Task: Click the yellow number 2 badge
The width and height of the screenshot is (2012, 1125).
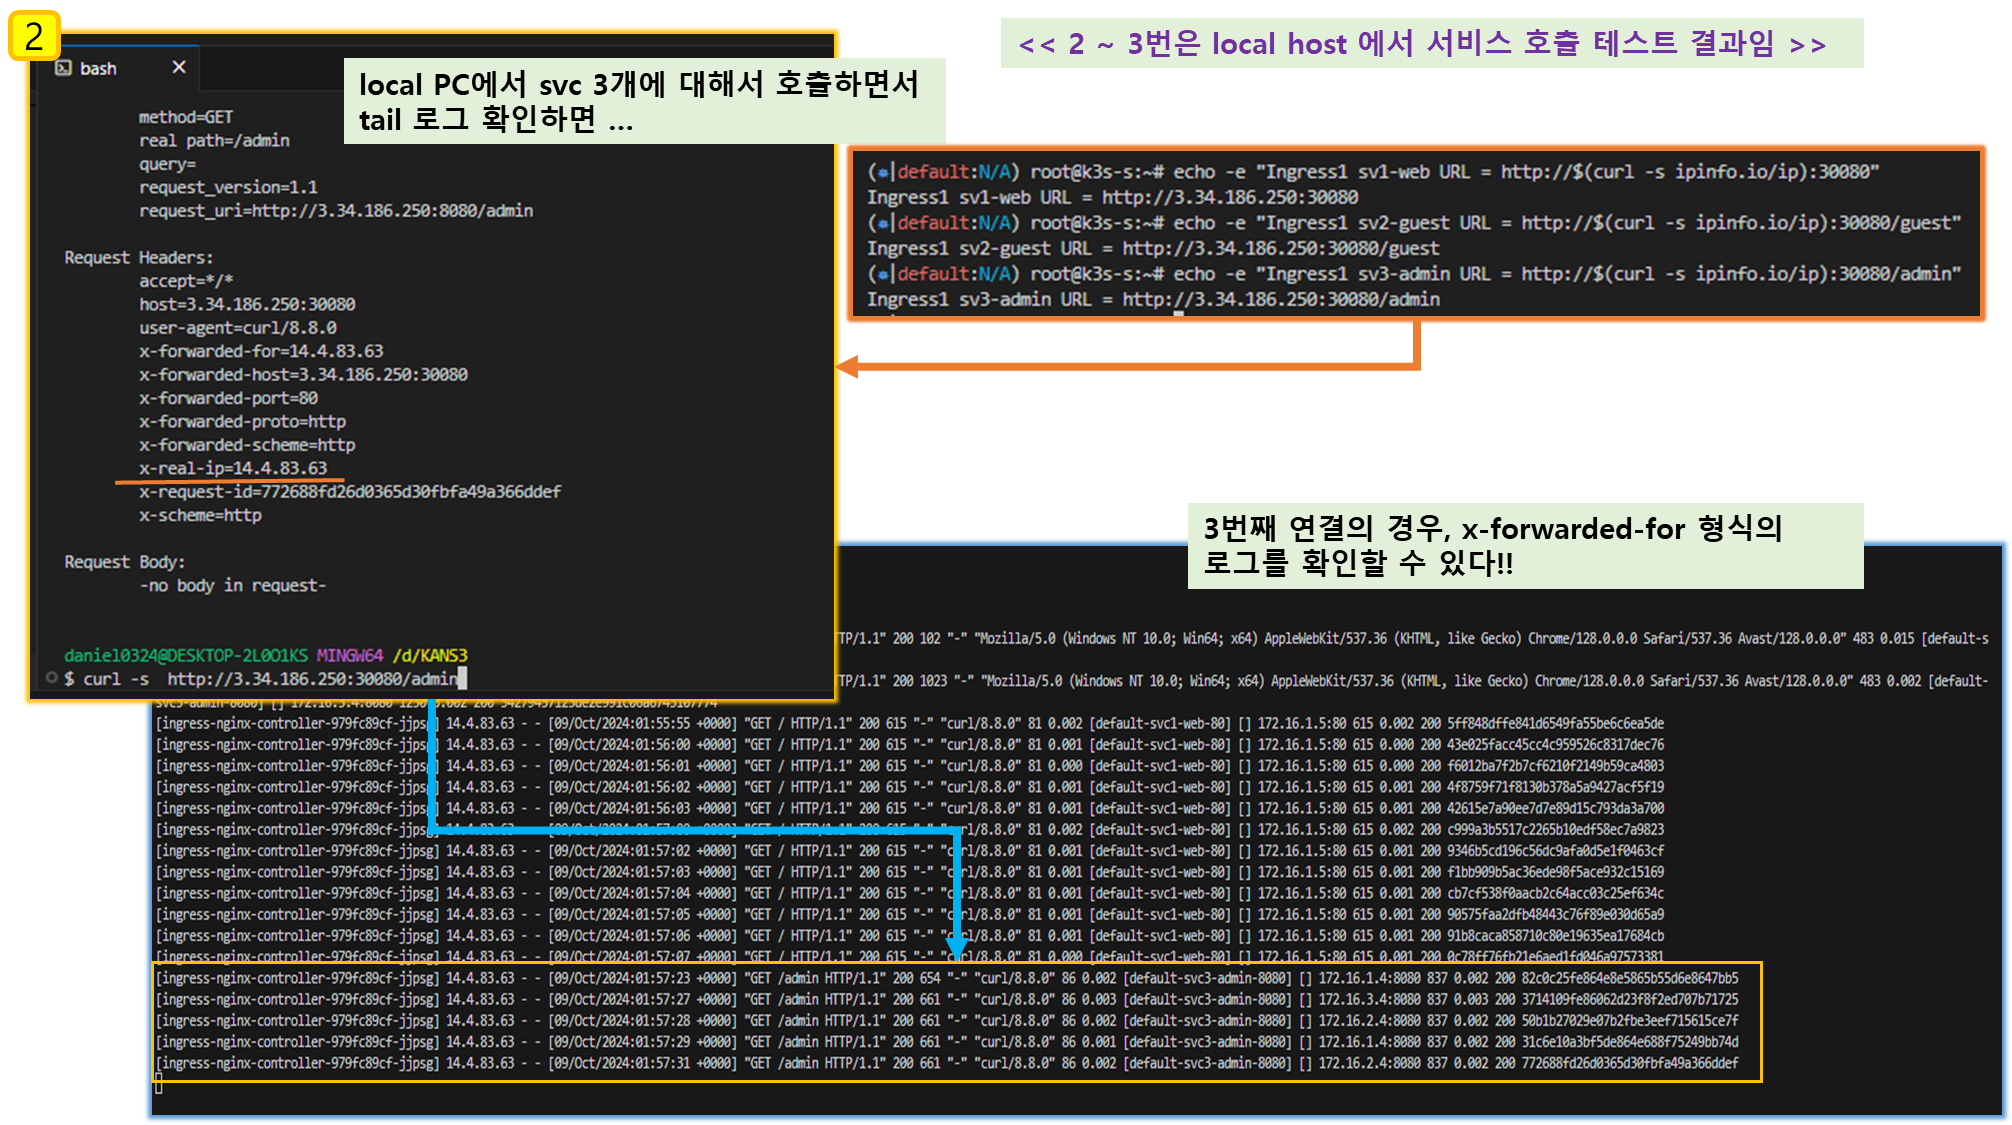Action: click(34, 37)
